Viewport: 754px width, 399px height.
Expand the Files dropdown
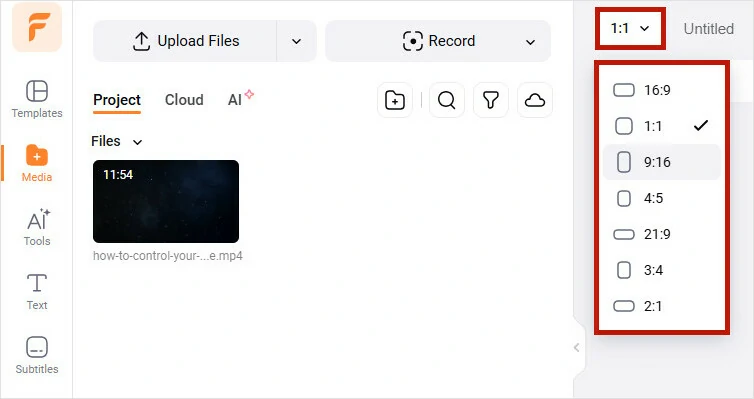tap(117, 141)
